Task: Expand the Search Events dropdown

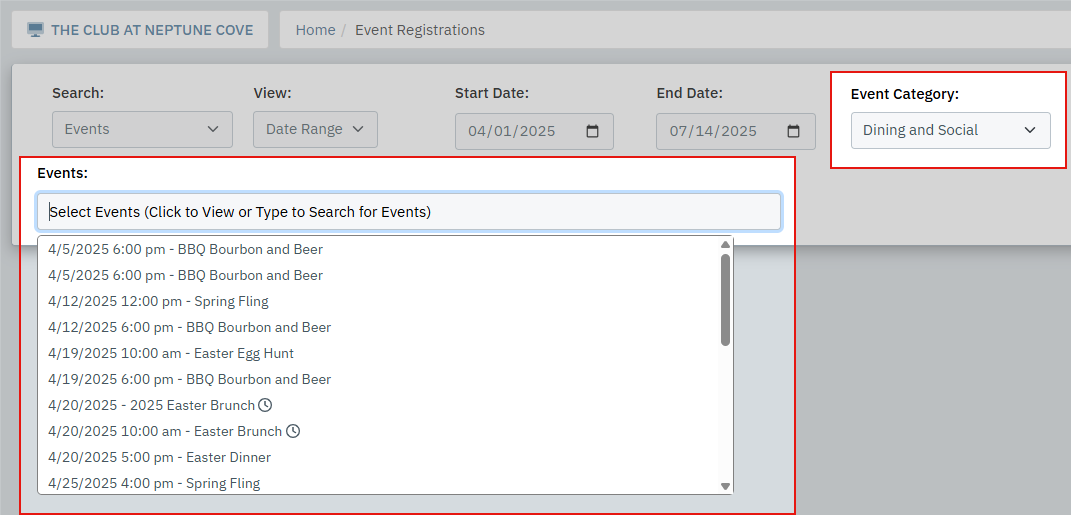Action: click(142, 129)
